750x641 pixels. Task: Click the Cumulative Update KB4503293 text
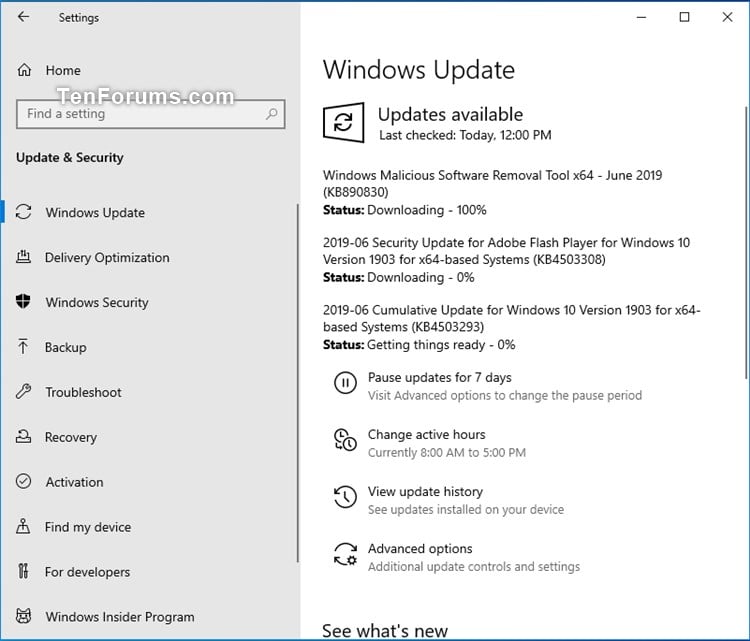click(511, 319)
